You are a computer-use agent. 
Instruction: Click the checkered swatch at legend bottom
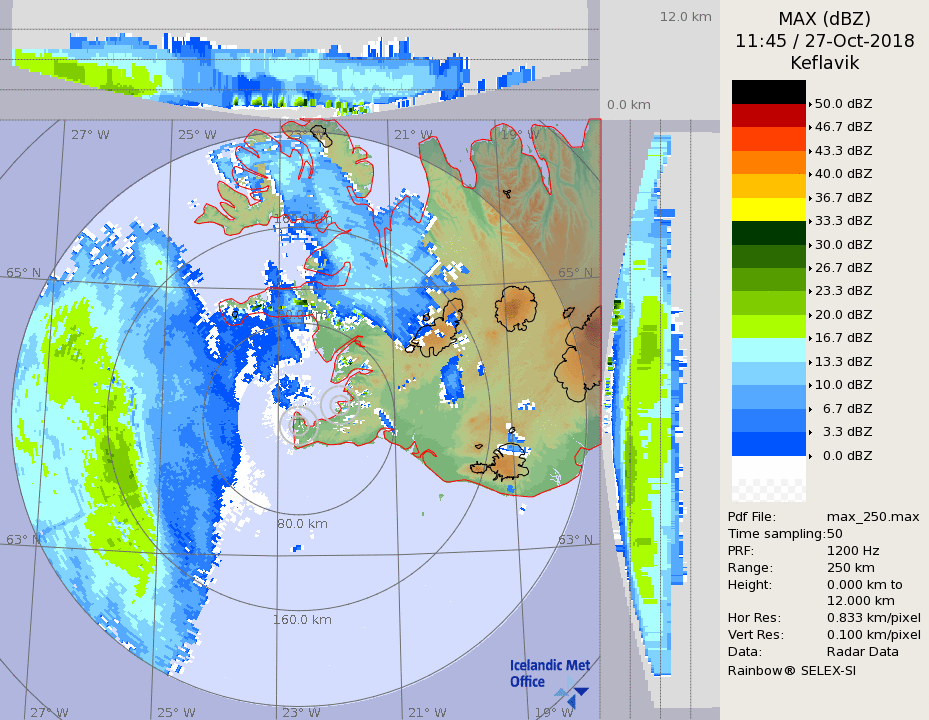click(768, 490)
